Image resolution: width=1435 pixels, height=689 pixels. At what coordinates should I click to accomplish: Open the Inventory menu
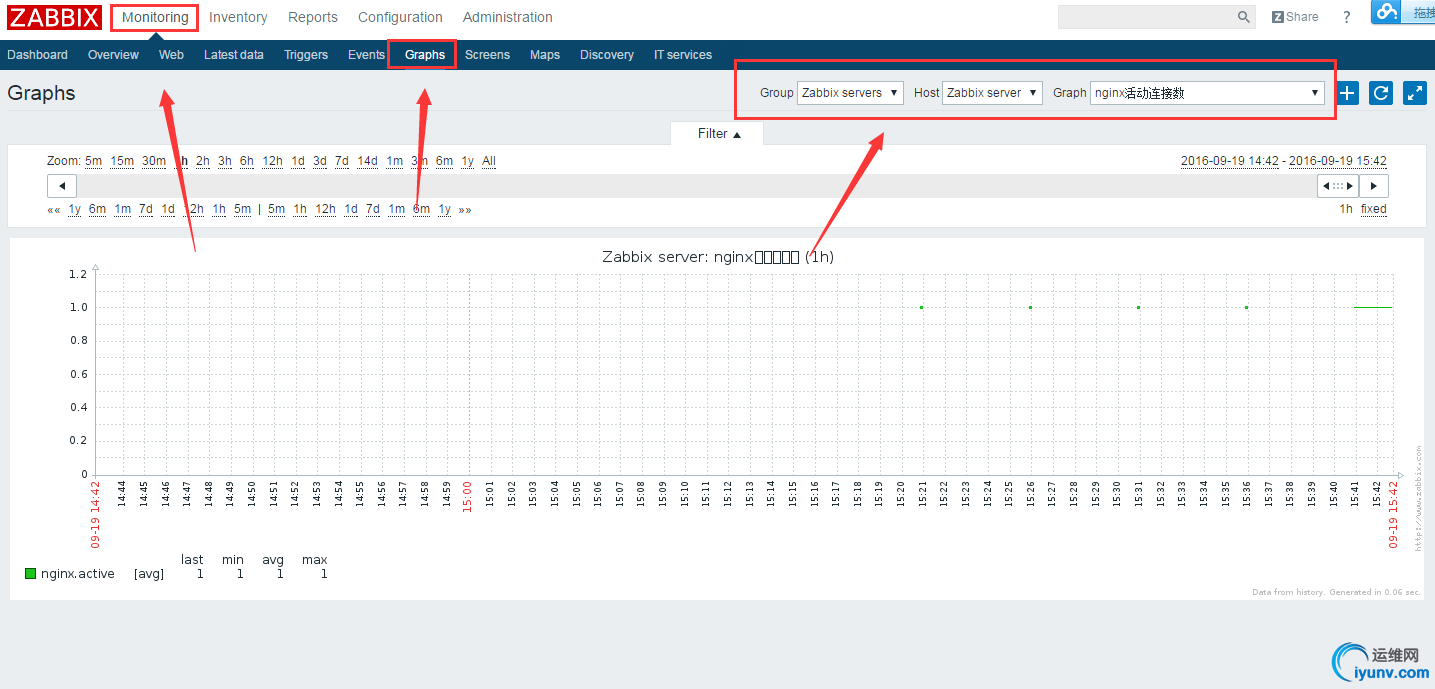tap(238, 17)
